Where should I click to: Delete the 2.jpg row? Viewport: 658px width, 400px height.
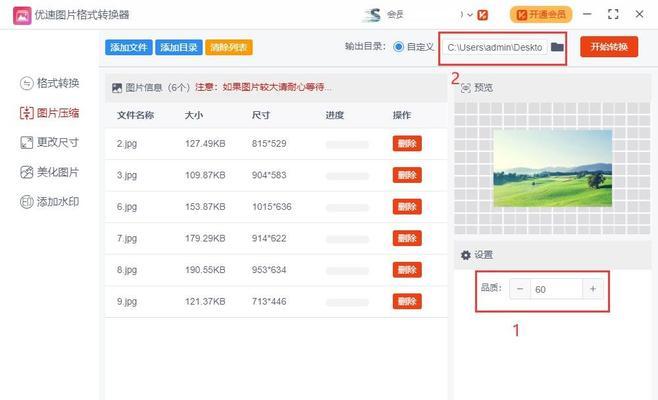pos(407,144)
